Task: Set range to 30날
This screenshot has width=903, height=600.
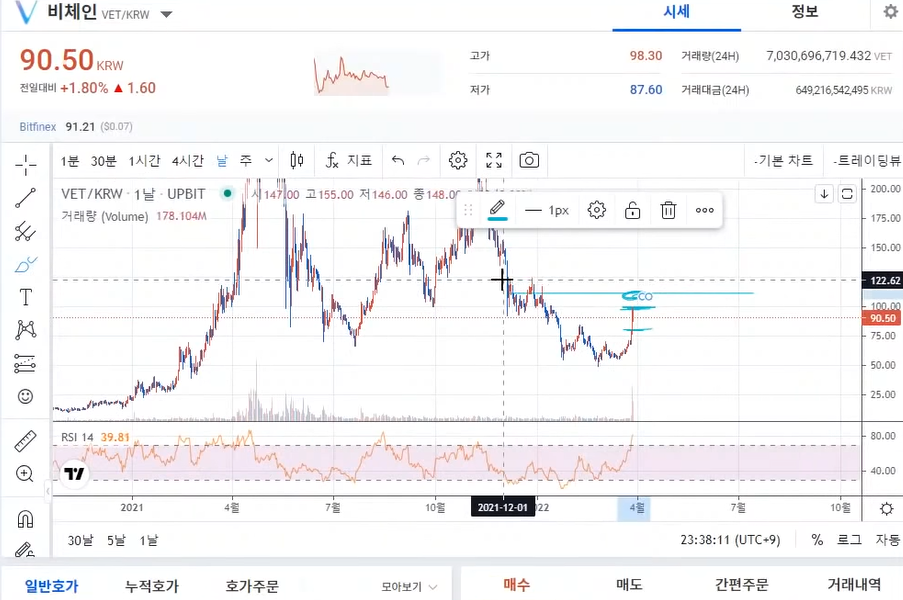Action: pos(80,540)
